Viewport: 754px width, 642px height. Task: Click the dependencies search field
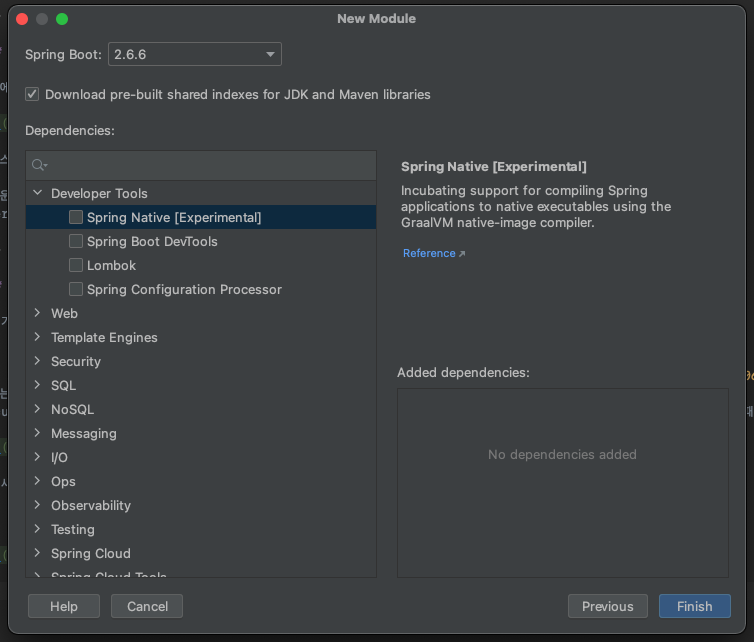tap(201, 165)
